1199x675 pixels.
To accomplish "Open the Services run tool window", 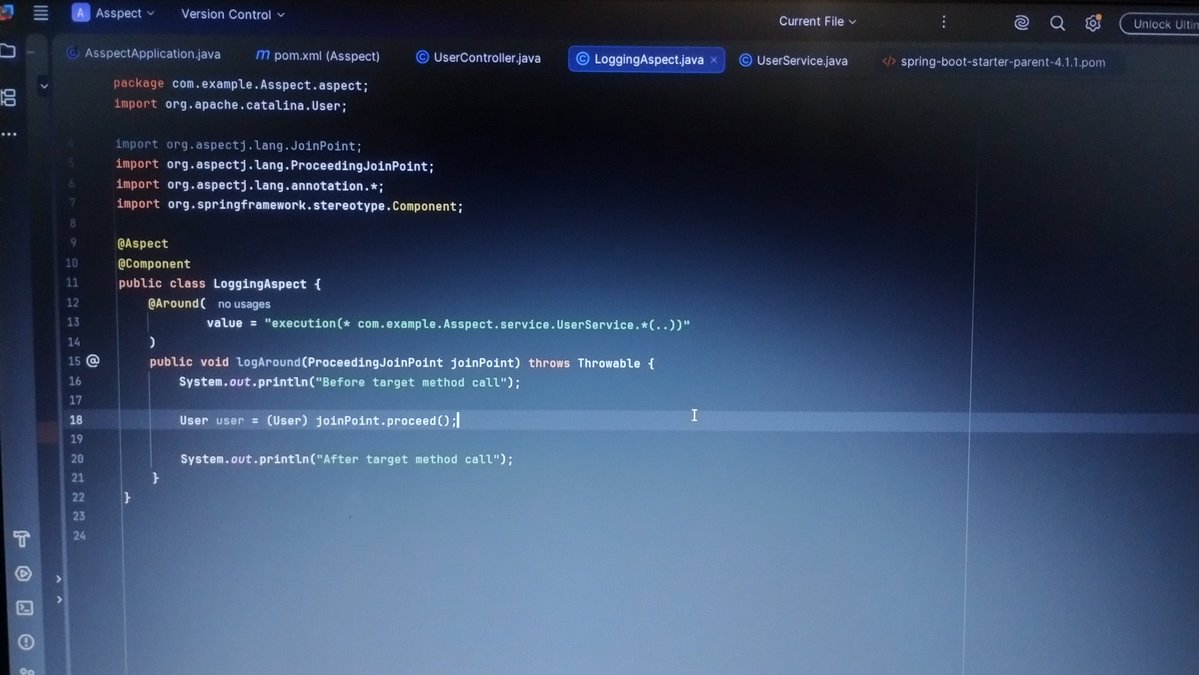I will click(x=23, y=573).
